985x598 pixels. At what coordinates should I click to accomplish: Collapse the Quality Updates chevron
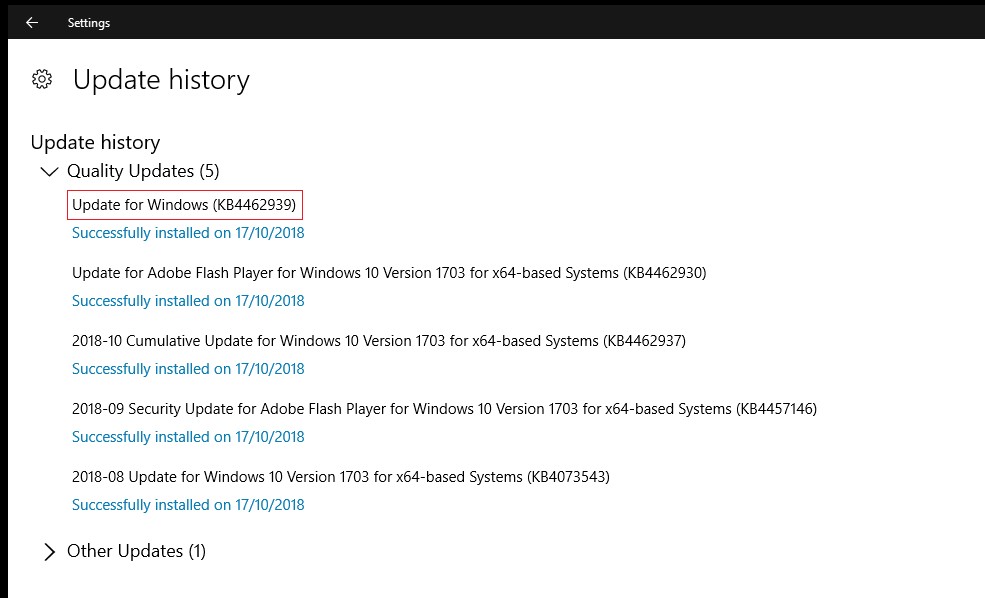pyautogui.click(x=48, y=171)
